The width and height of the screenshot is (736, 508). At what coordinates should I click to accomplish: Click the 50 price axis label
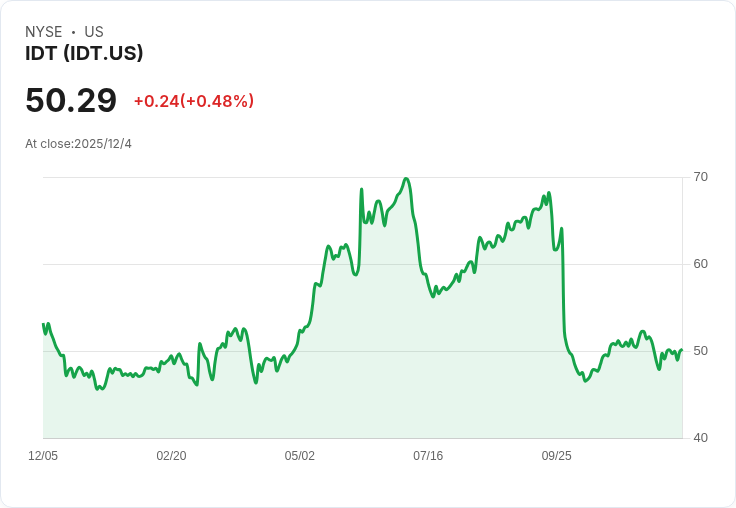(x=701, y=351)
